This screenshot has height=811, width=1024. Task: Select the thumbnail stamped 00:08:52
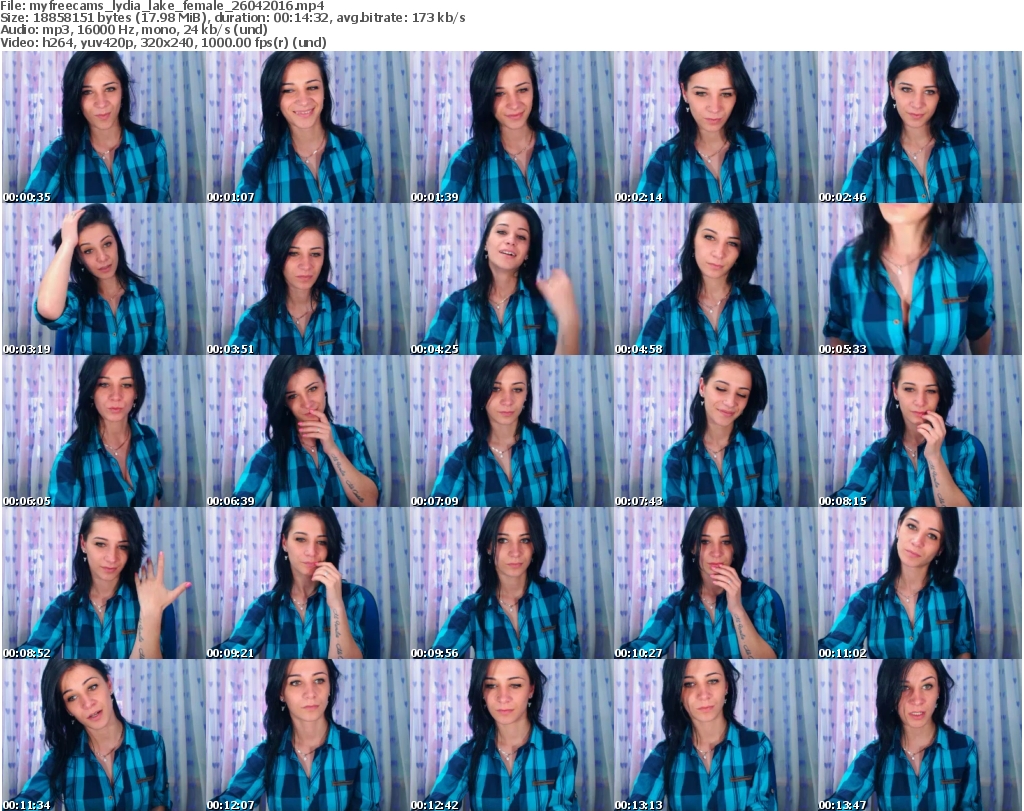103,583
